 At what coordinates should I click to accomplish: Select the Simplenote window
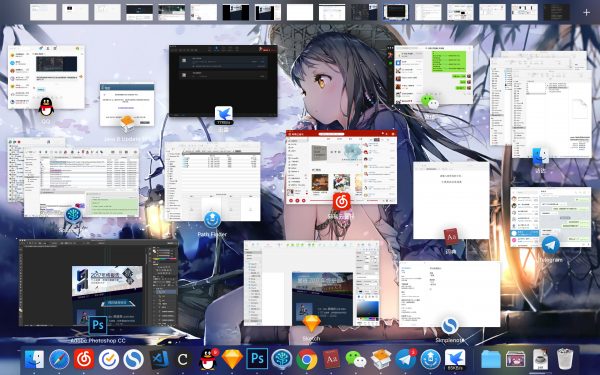click(x=450, y=294)
